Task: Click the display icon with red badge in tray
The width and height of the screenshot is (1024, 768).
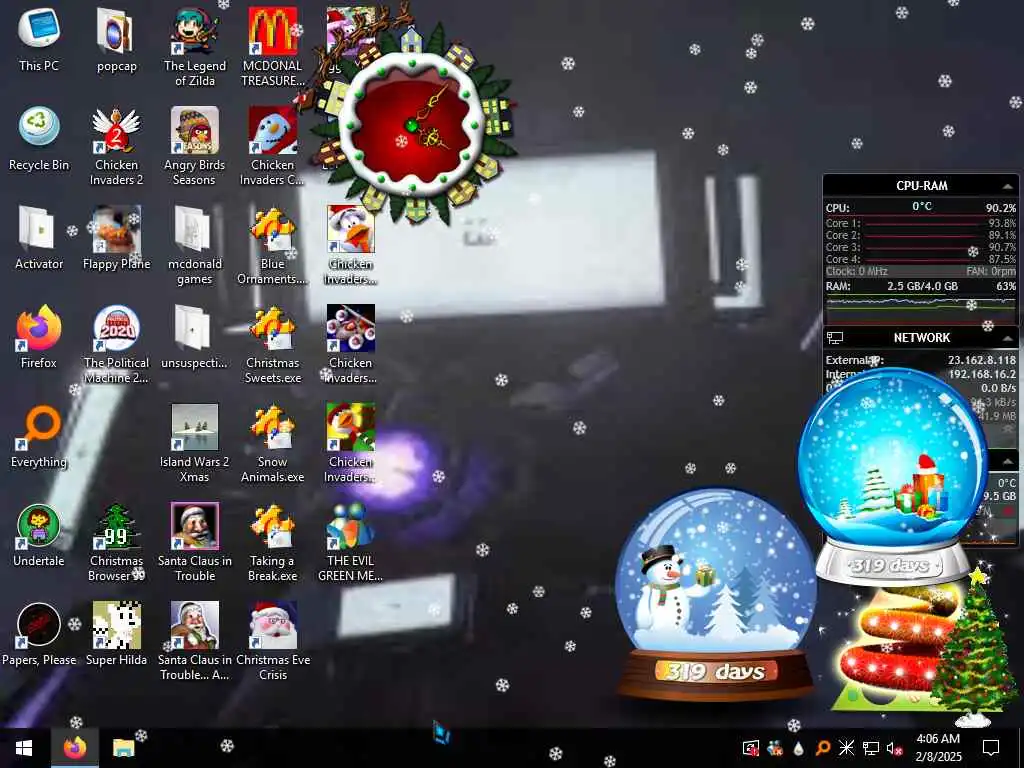Action: pyautogui.click(x=751, y=748)
